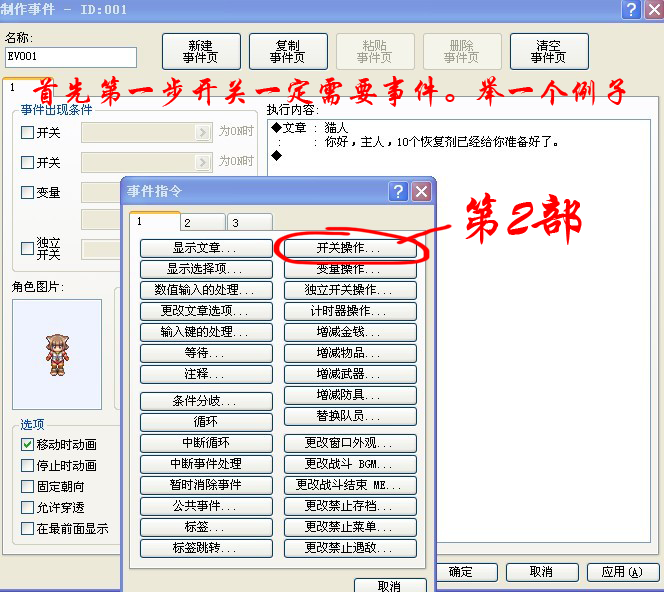Select the character sprite image
This screenshot has height=592, width=664.
tap(57, 354)
